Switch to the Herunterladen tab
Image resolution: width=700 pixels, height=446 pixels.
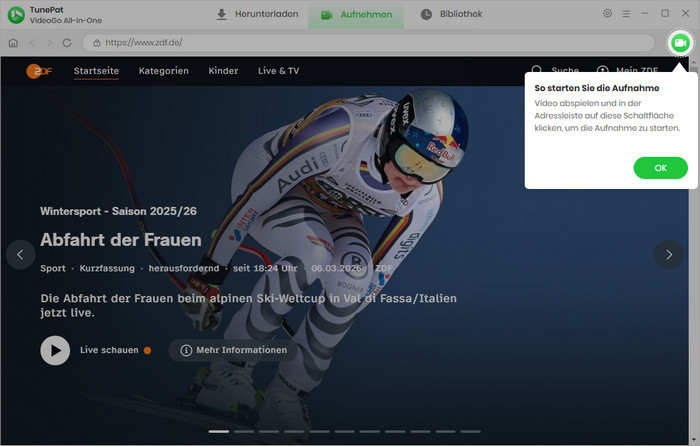[x=256, y=14]
